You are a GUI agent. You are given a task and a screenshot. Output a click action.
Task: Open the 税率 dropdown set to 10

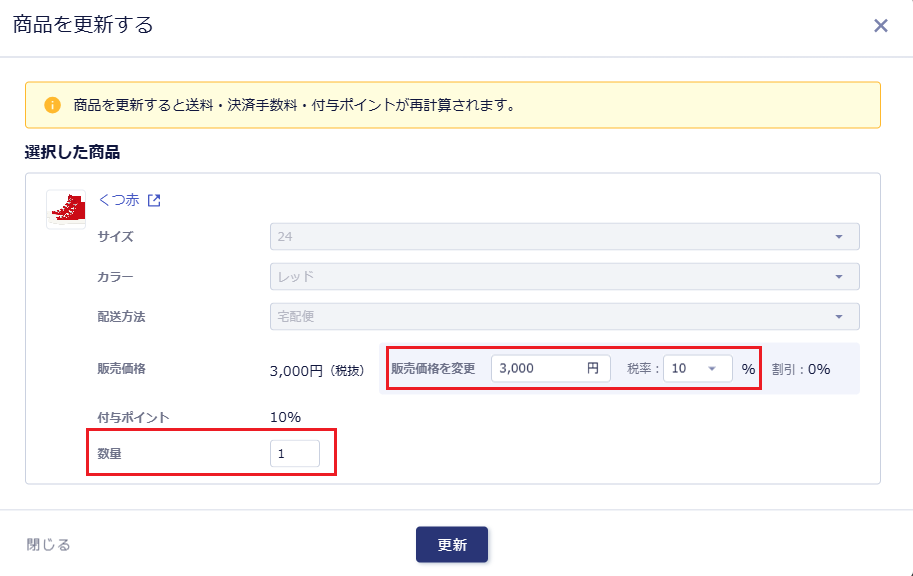point(697,368)
